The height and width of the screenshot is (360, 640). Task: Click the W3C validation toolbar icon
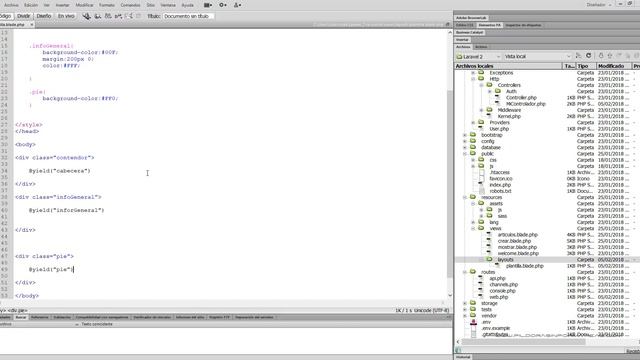(x=118, y=16)
